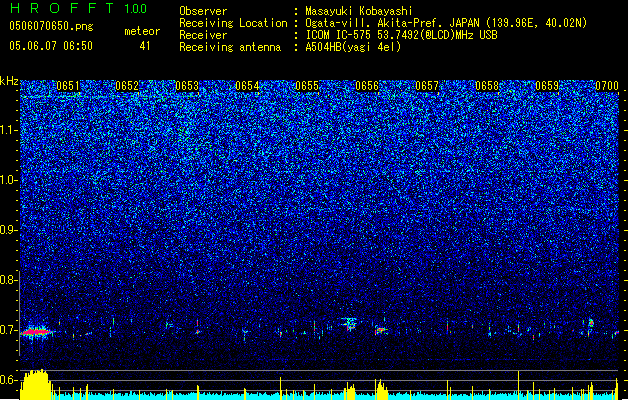Click the Receiving Location label
Image resolution: width=629 pixels, height=400 pixels.
[233, 23]
